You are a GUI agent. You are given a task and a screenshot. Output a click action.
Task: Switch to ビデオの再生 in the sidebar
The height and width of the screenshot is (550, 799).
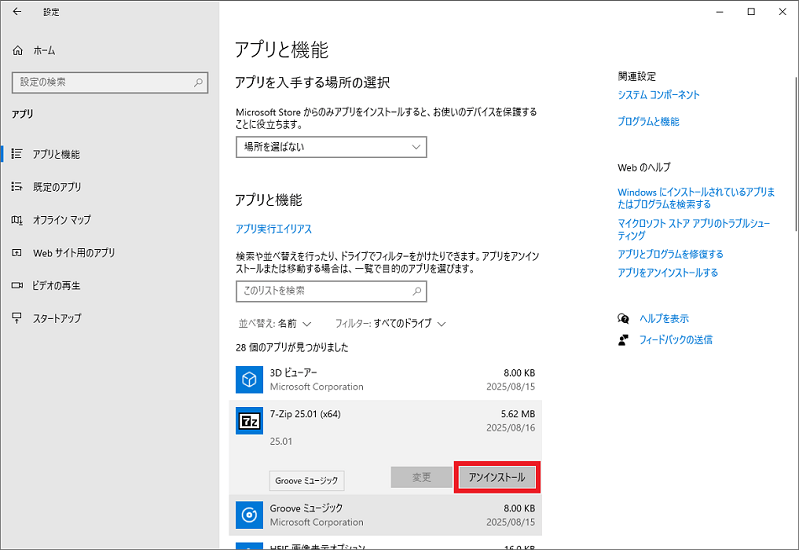pos(57,286)
